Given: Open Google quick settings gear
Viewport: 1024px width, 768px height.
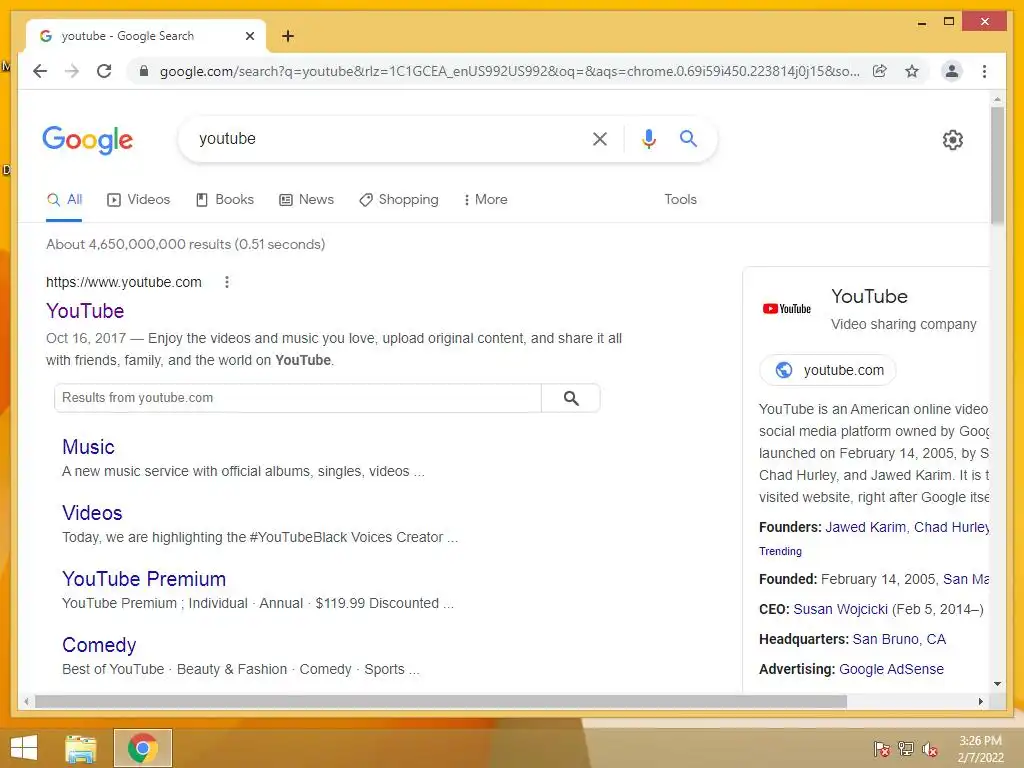Looking at the screenshot, I should (953, 140).
